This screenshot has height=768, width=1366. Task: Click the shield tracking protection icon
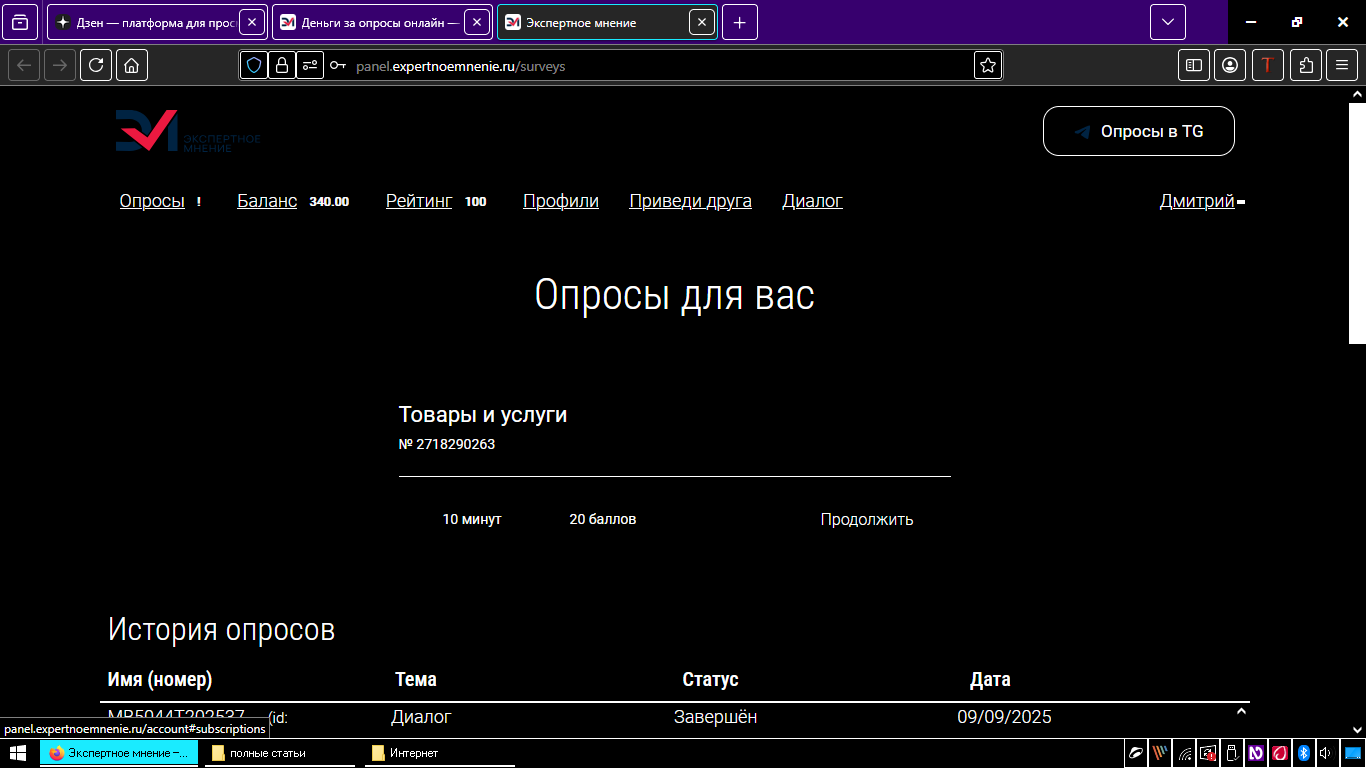tap(254, 65)
